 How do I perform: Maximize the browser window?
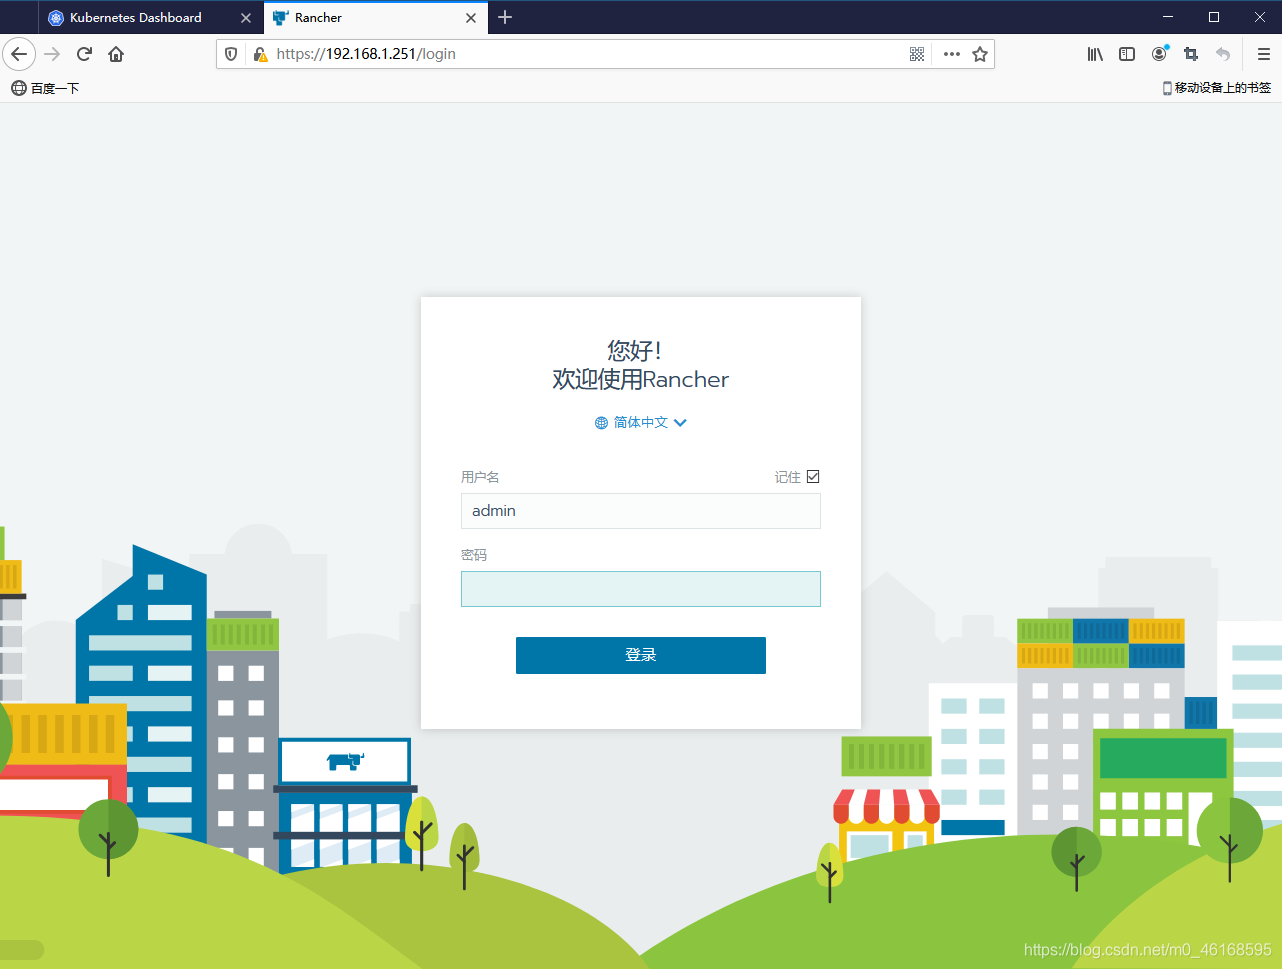pos(1214,17)
